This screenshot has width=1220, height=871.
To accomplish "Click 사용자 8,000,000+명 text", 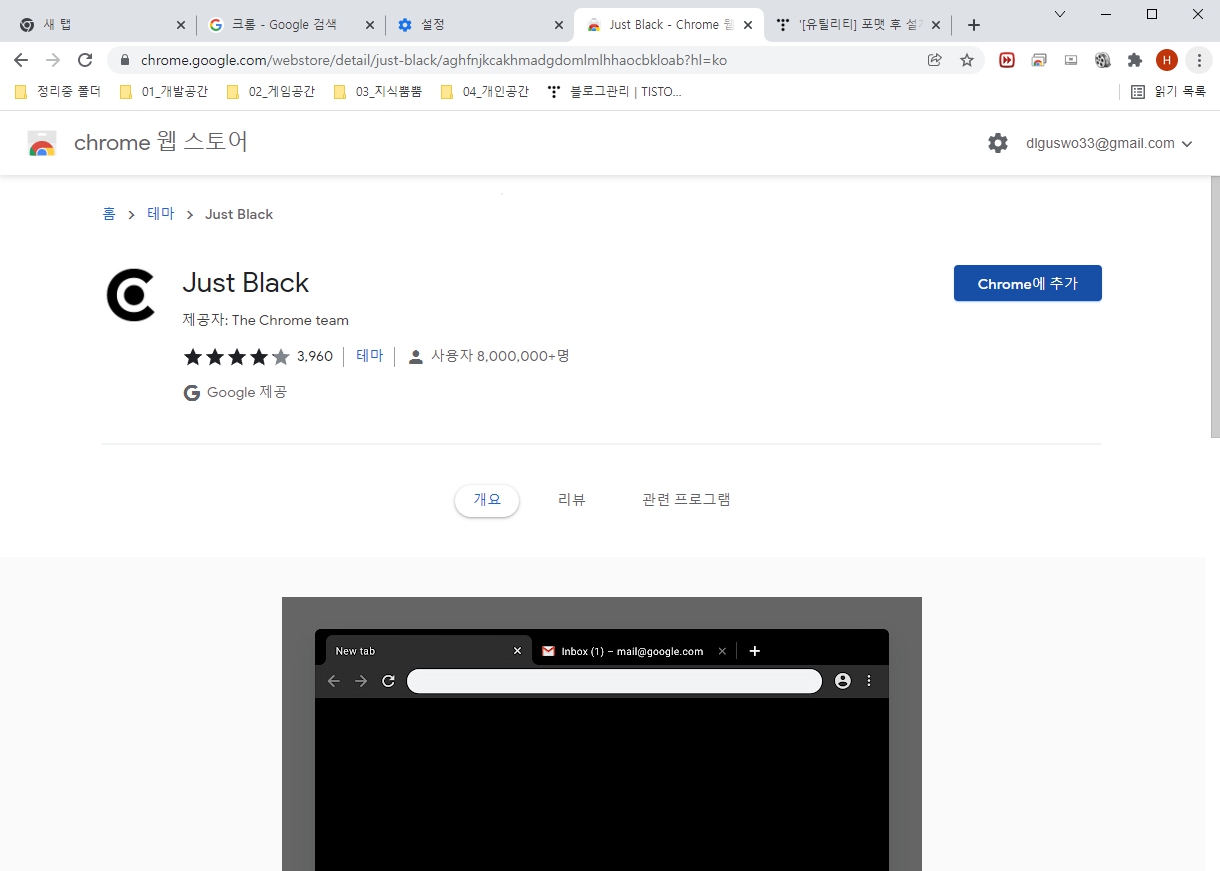I will 500,356.
